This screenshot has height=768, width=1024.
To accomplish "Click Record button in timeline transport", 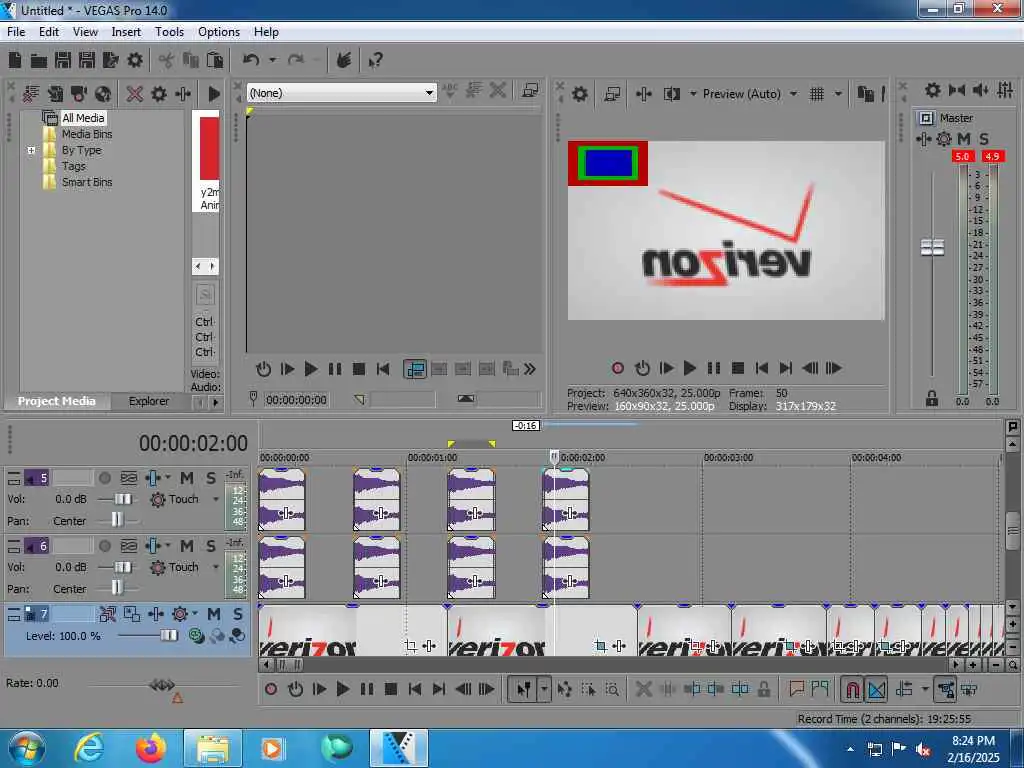I will tap(271, 689).
